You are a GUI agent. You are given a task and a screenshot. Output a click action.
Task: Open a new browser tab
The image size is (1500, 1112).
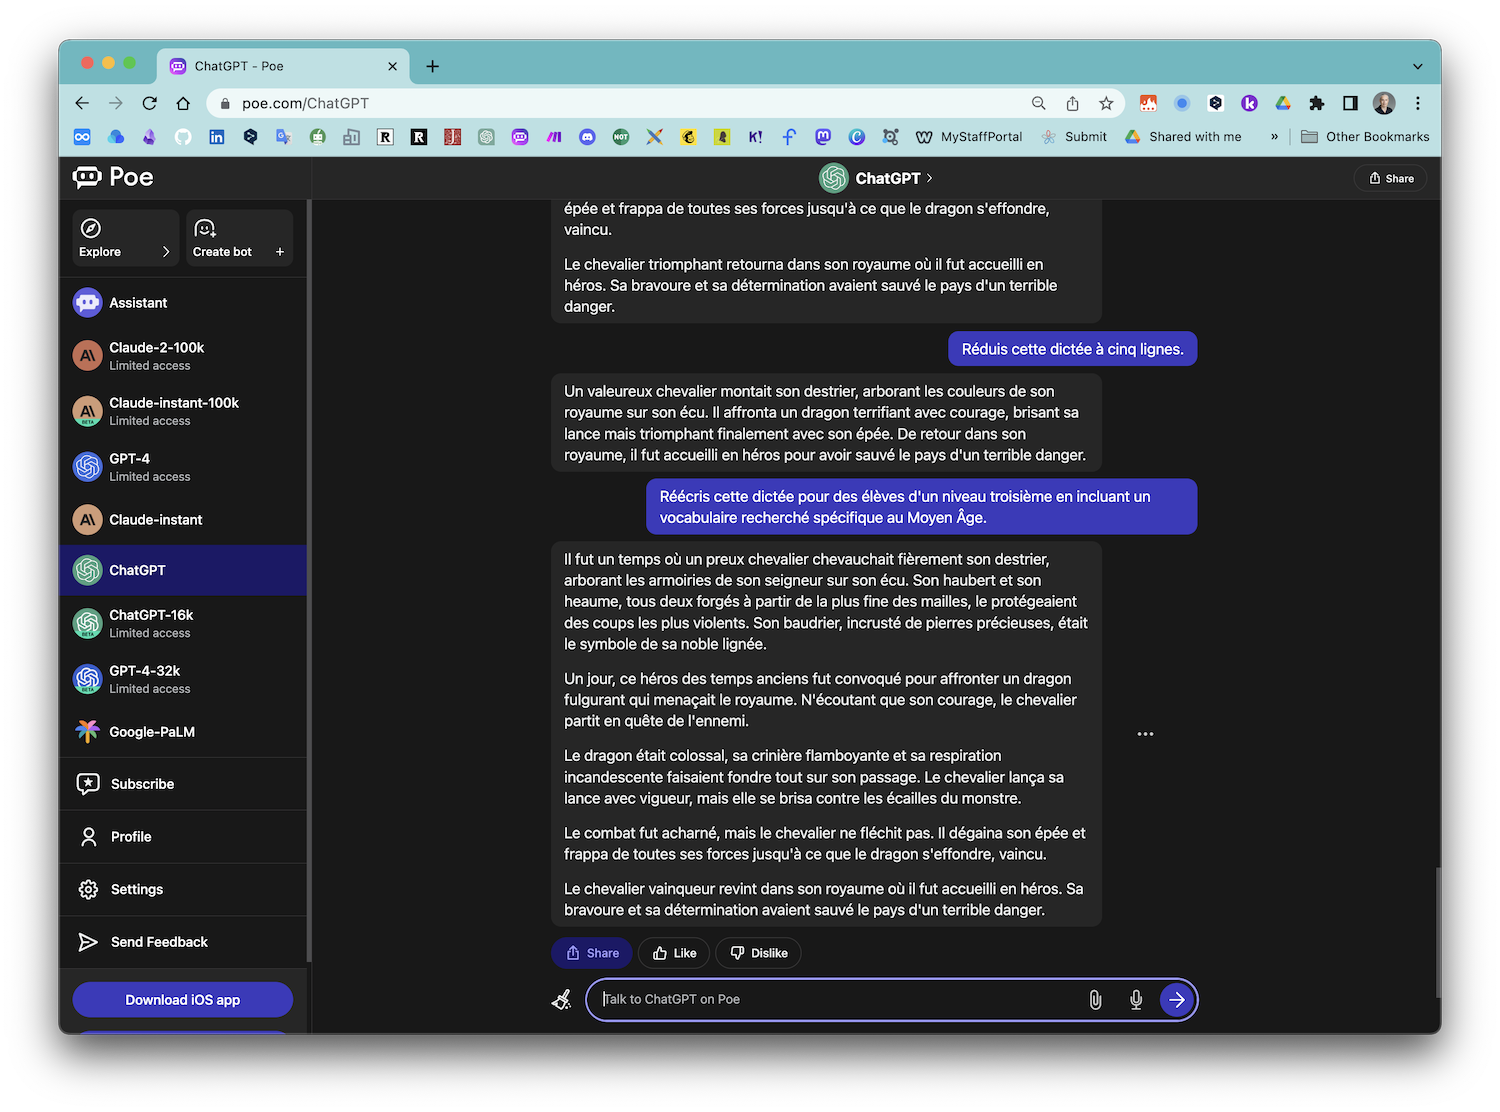(432, 66)
